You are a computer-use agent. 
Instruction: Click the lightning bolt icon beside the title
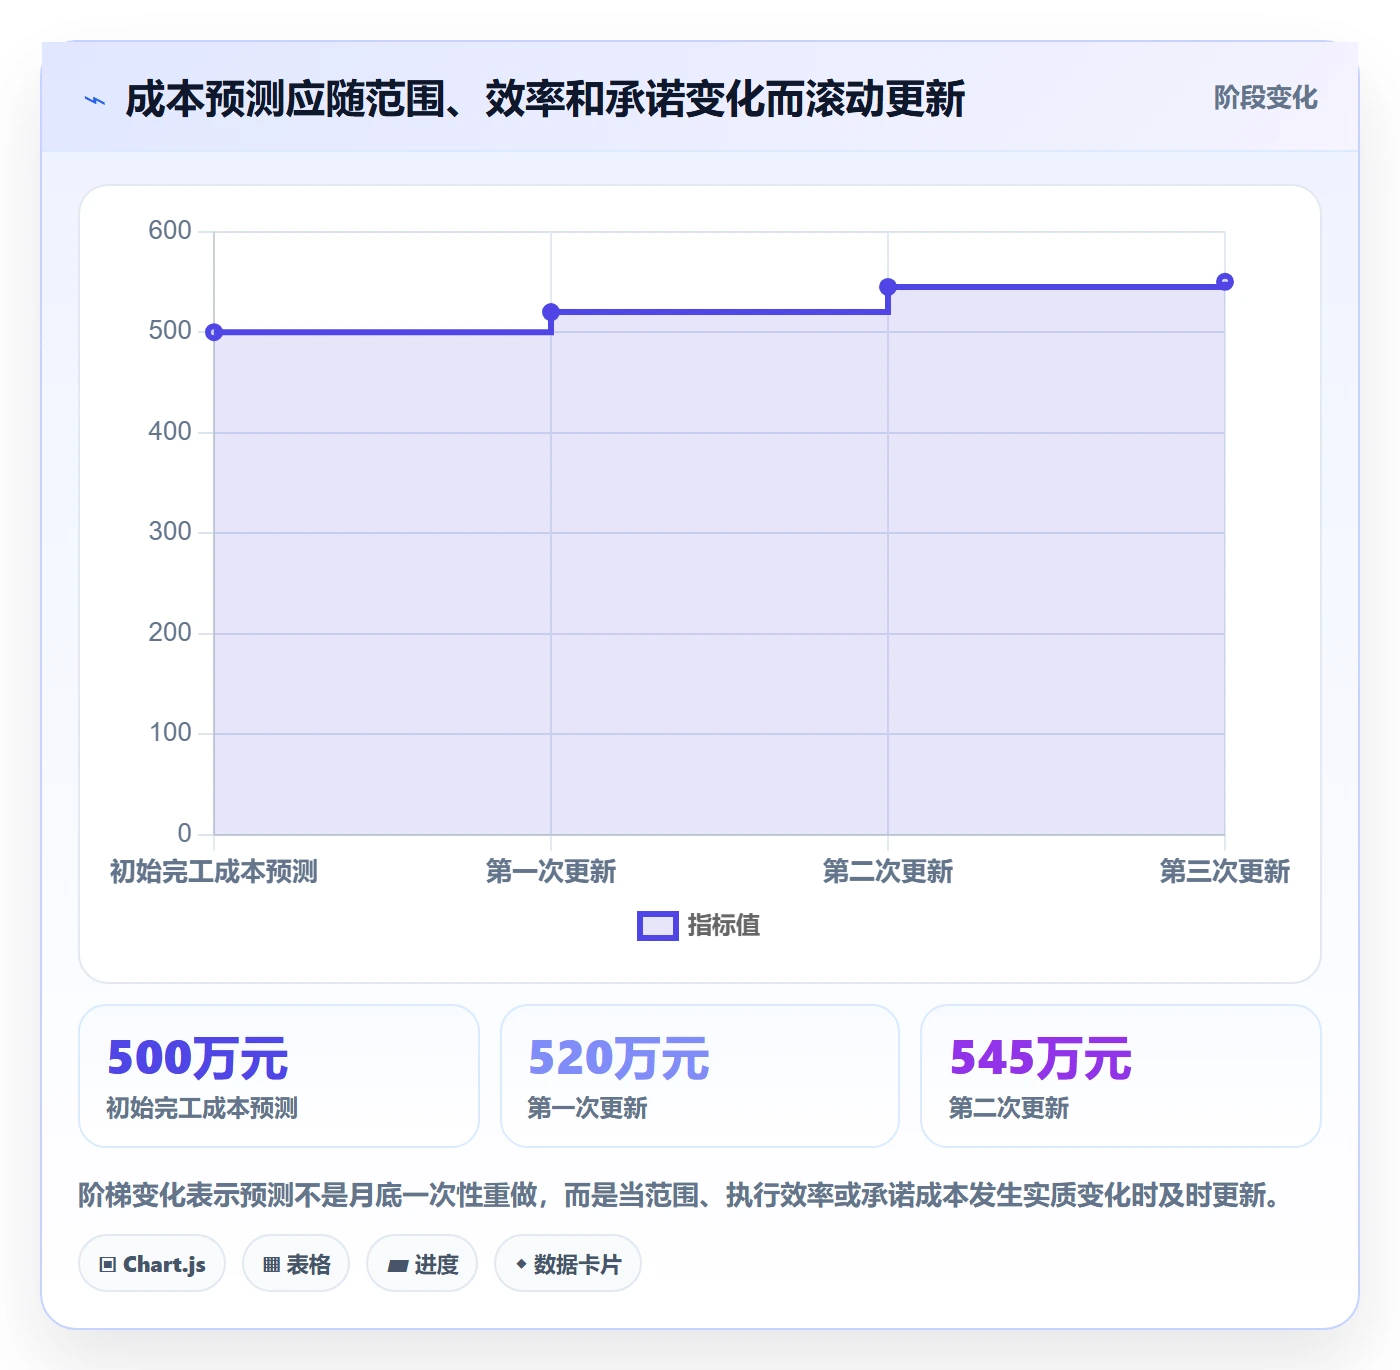[95, 100]
